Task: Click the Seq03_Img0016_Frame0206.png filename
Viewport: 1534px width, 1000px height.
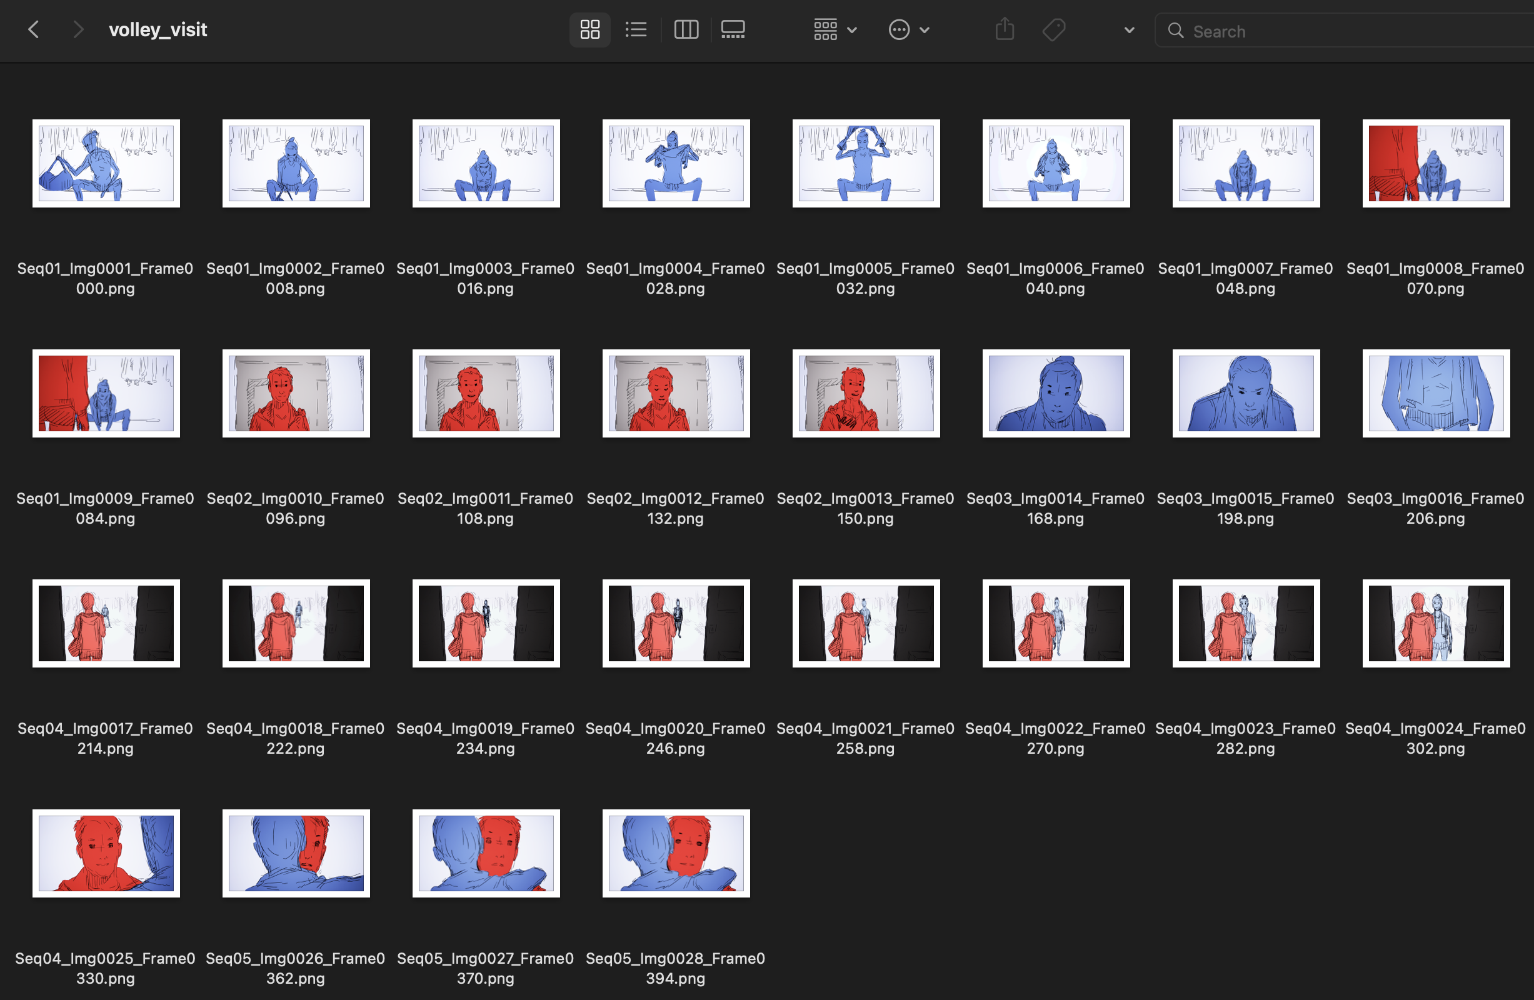Action: tap(1436, 508)
